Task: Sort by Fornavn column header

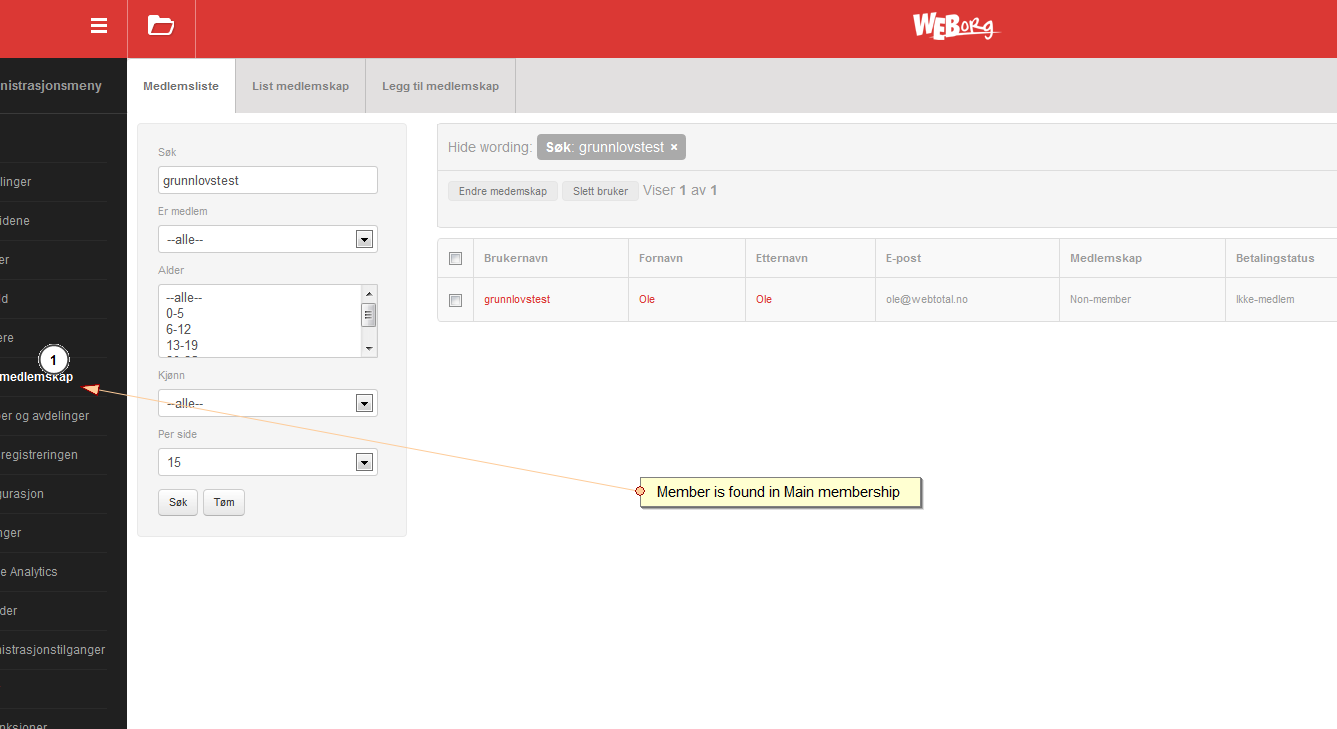Action: click(x=661, y=258)
